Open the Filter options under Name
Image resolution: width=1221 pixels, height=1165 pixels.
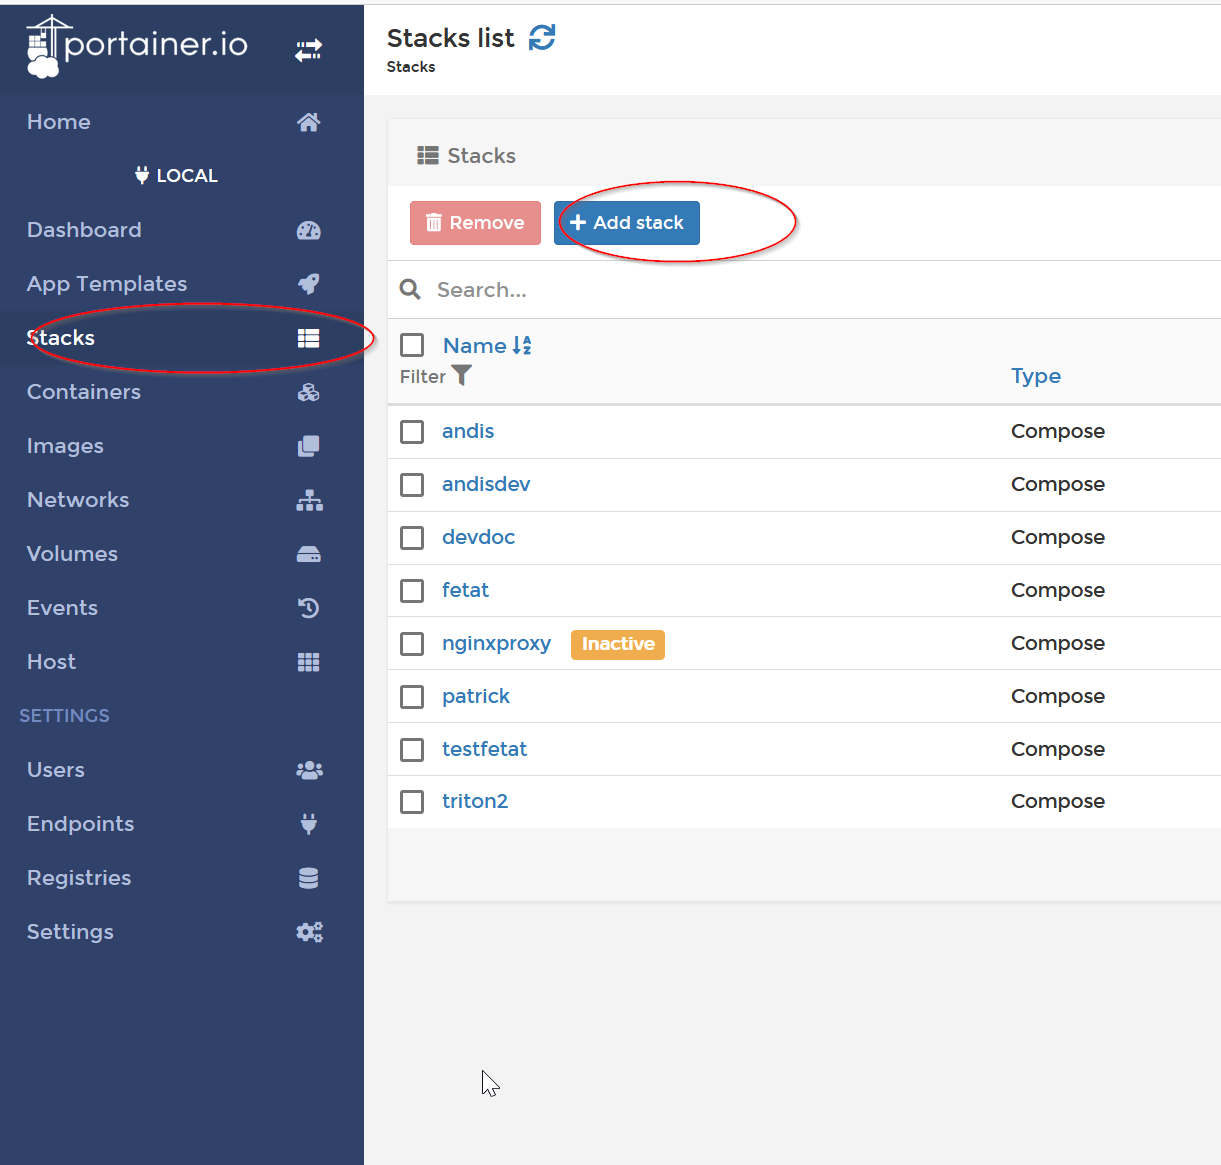[x=435, y=376]
